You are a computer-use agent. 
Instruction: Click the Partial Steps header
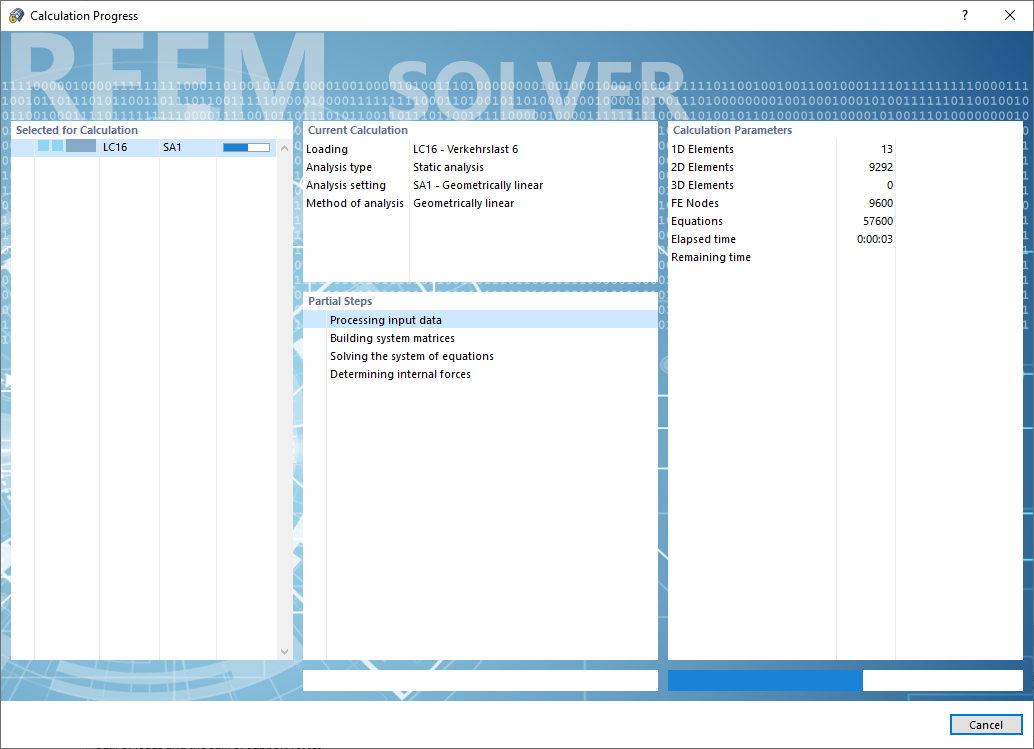click(340, 301)
